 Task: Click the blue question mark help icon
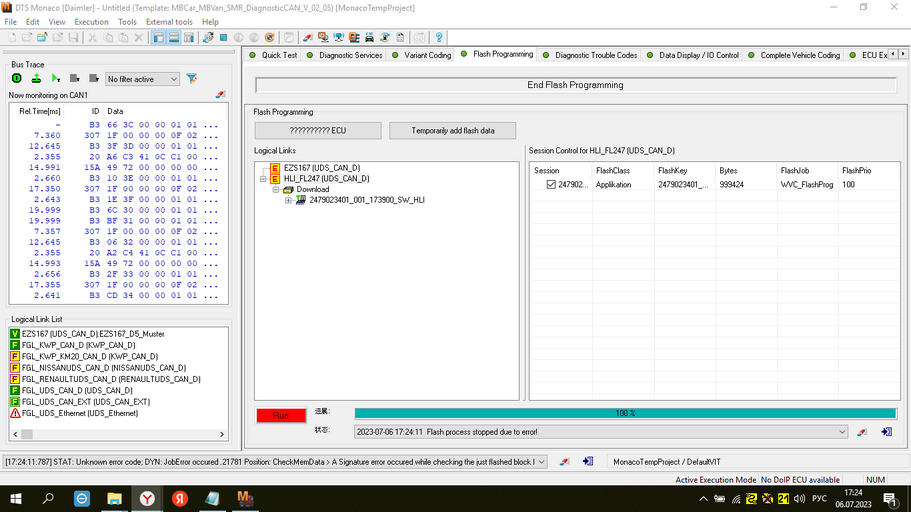439,38
